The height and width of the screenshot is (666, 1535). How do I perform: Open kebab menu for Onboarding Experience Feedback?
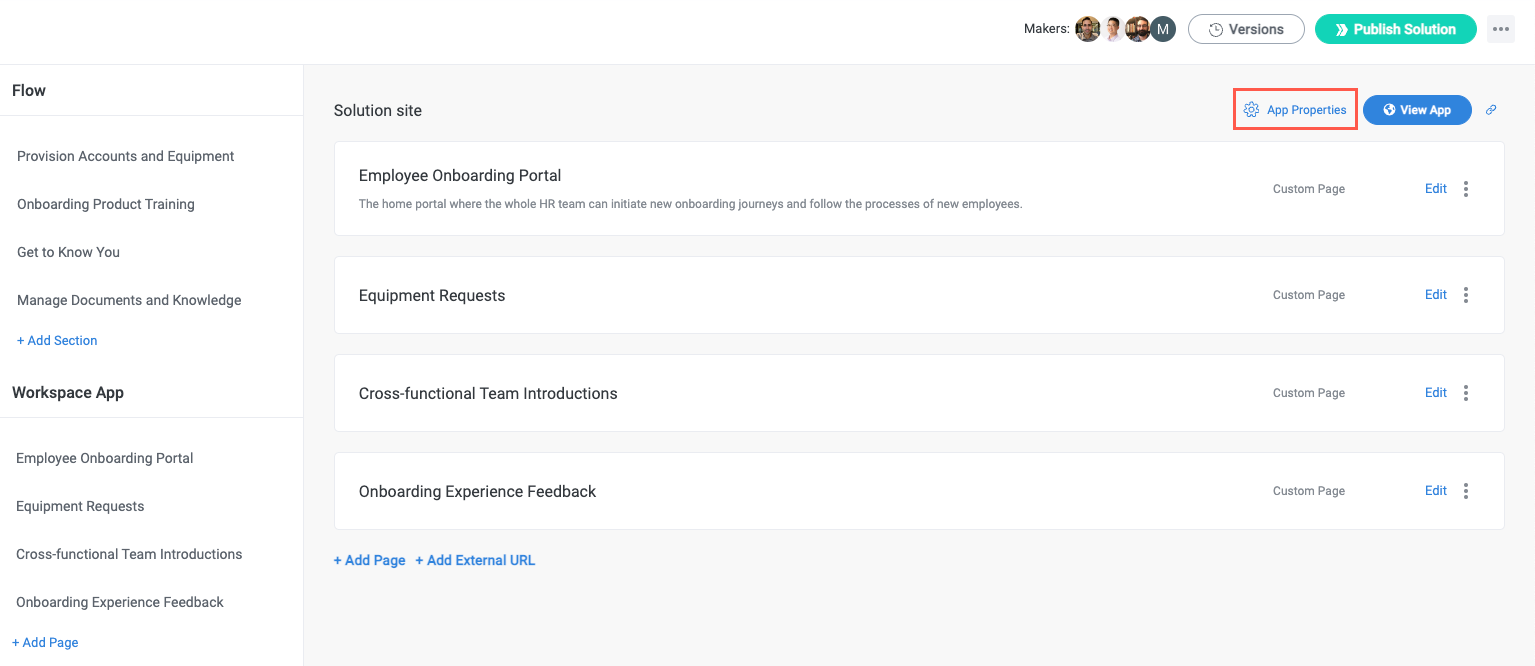[x=1466, y=490]
